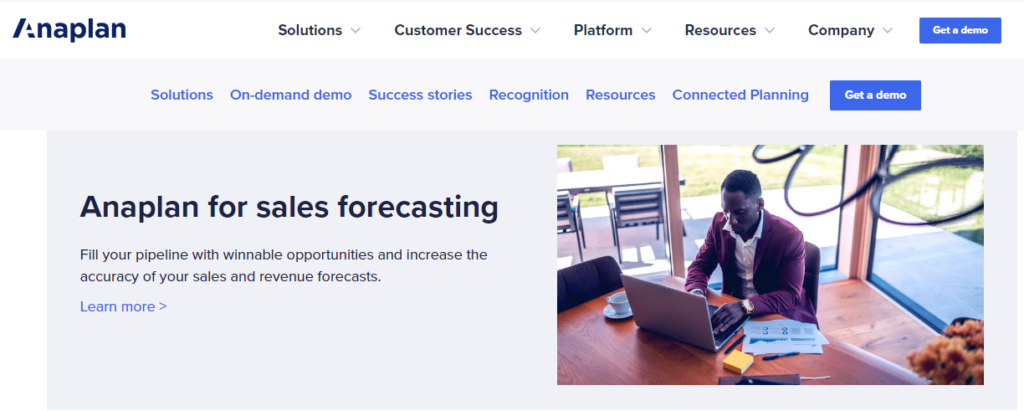Expand the Company dropdown chevron
Image resolution: width=1024 pixels, height=411 pixels.
[888, 31]
